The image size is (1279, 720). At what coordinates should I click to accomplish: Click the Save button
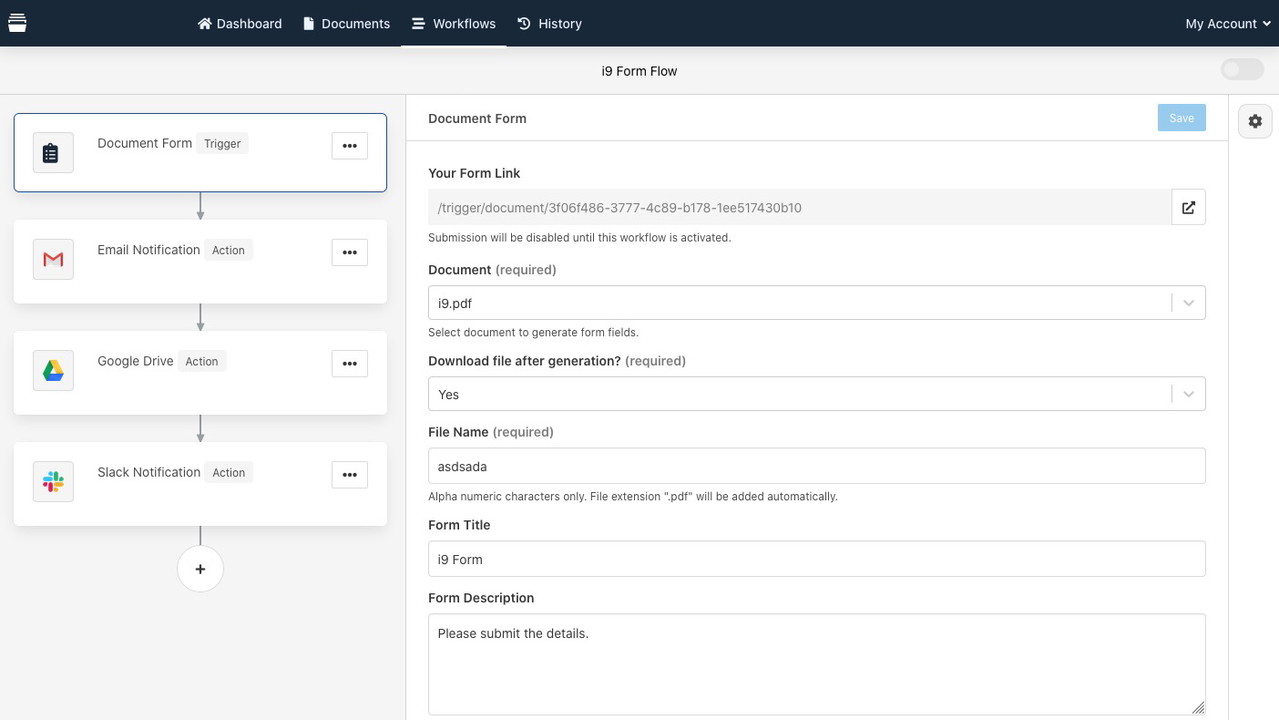coord(1181,118)
